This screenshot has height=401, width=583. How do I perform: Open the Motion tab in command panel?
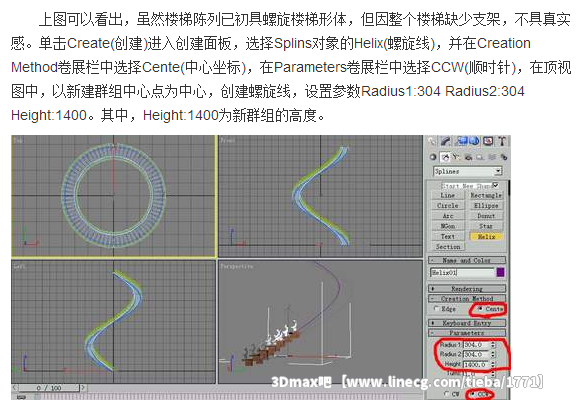click(474, 141)
